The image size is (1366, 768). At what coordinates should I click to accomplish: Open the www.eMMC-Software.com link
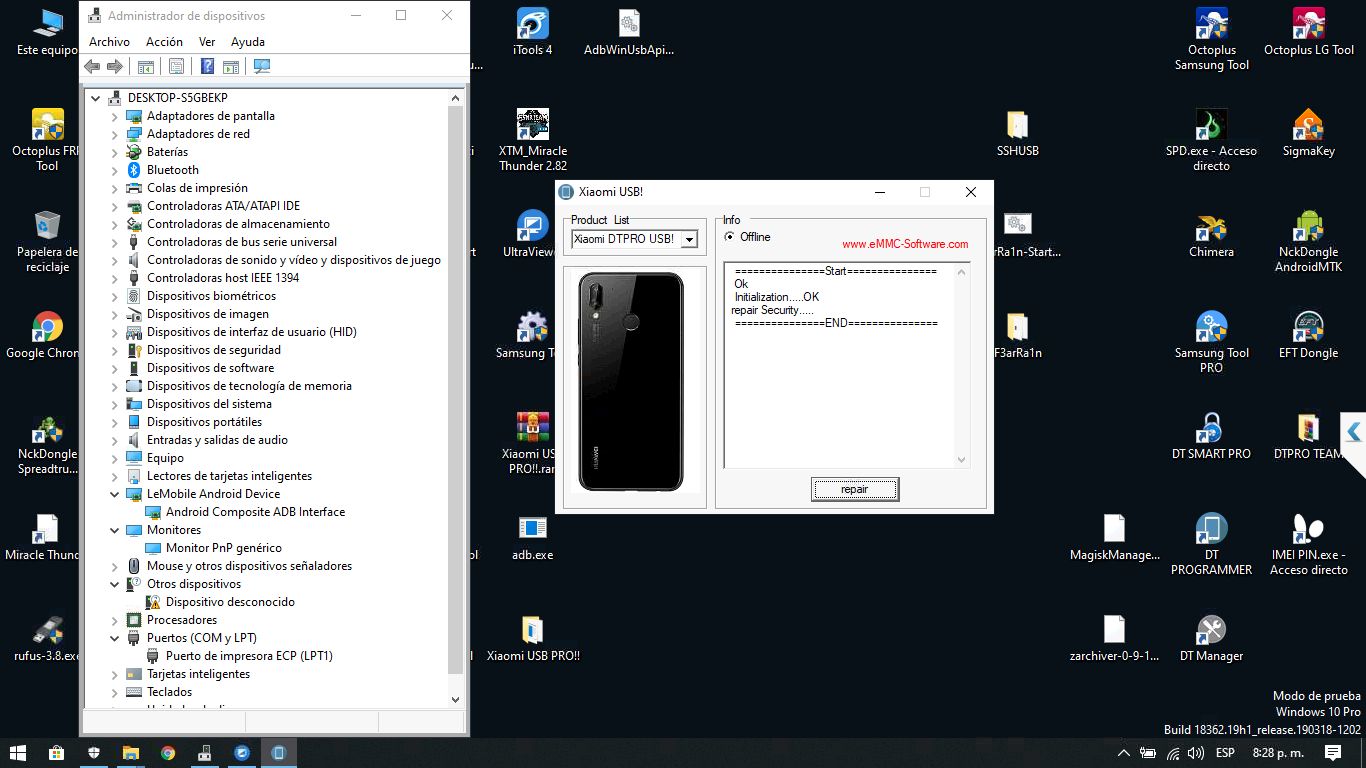pyautogui.click(x=905, y=244)
